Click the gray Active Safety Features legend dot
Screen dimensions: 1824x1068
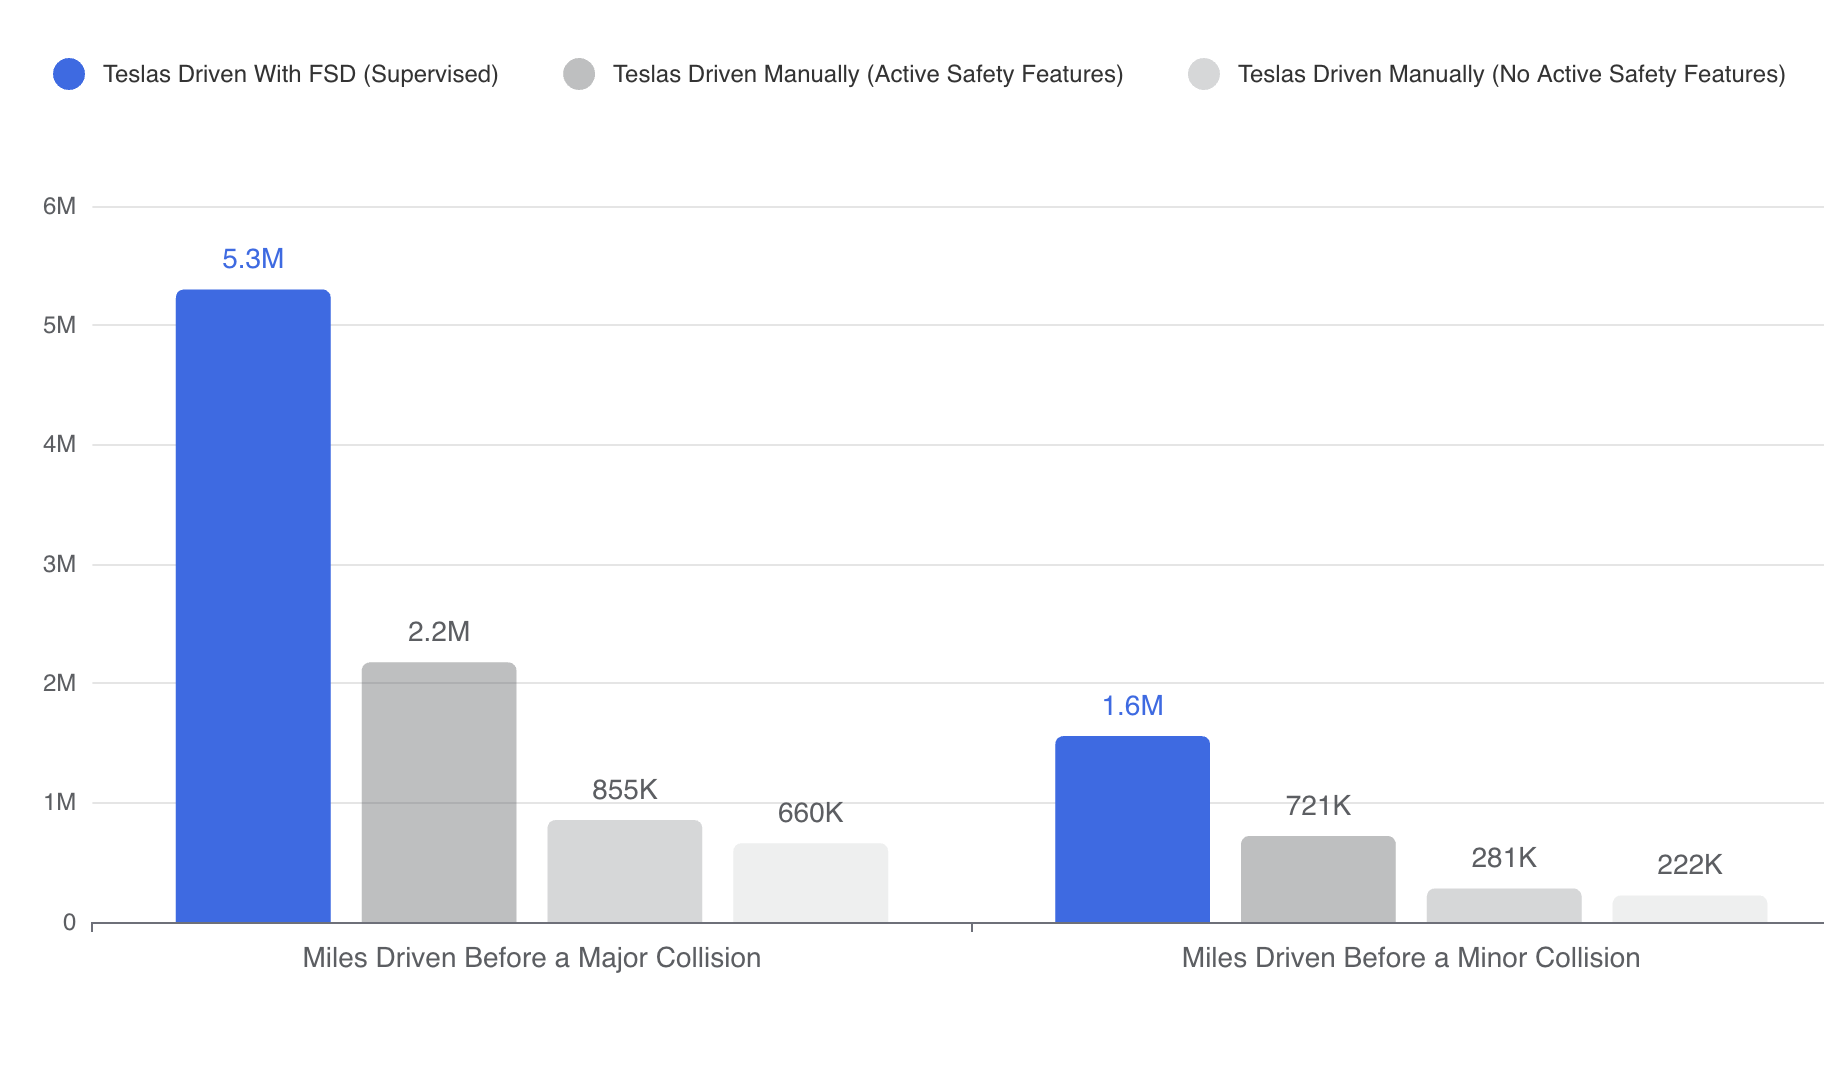click(x=579, y=74)
